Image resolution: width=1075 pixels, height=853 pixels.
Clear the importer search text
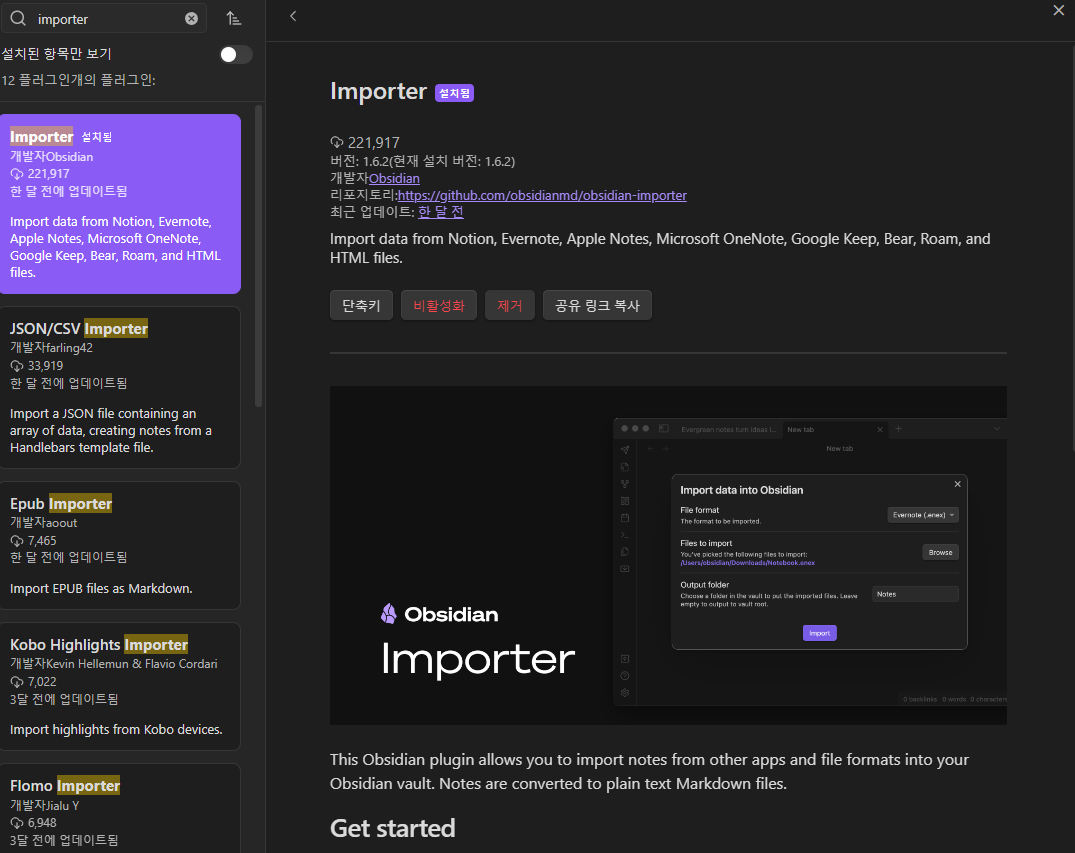click(191, 19)
